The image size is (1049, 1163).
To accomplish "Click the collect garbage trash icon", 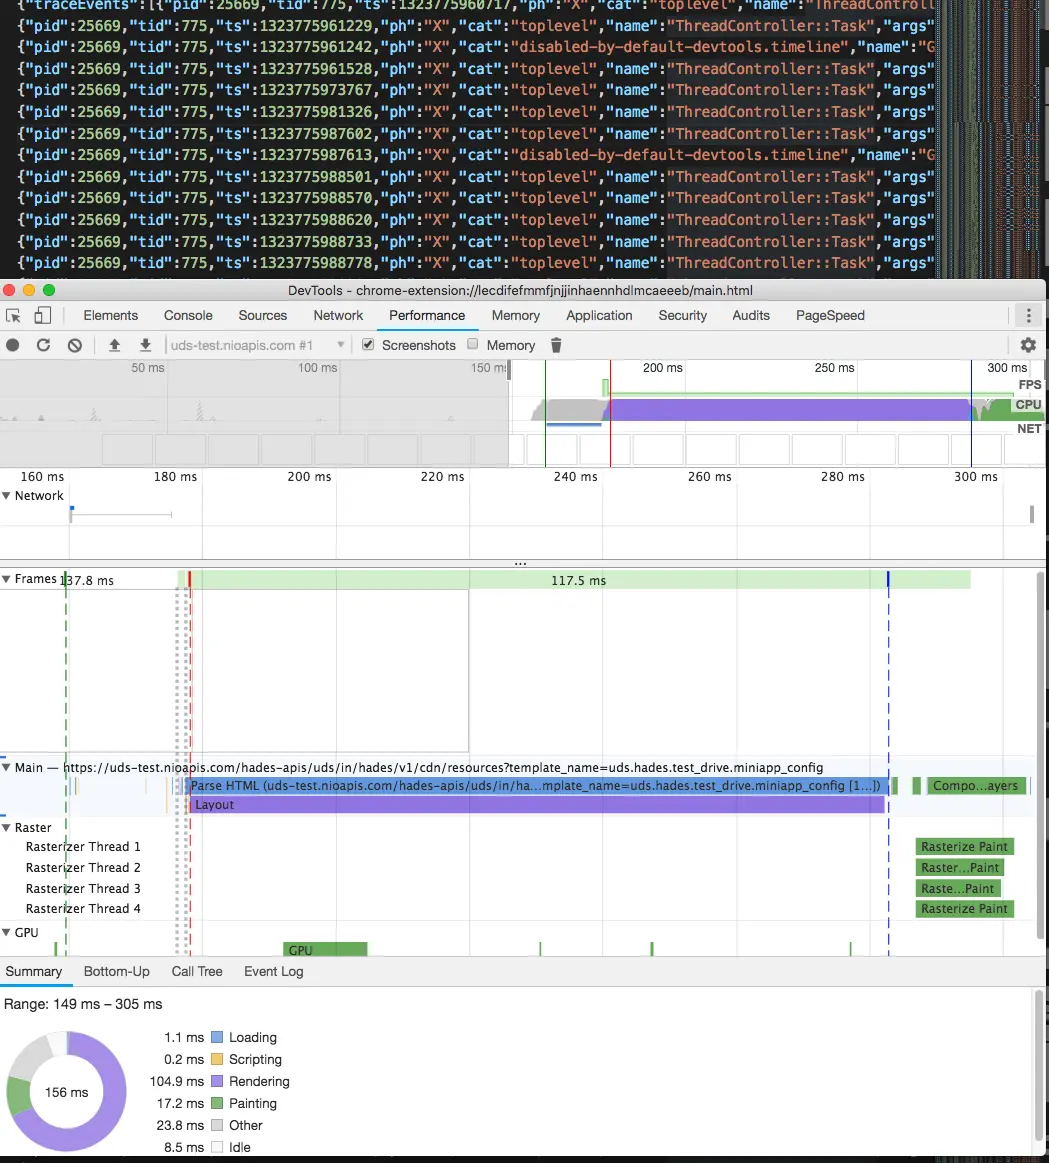I will 557,345.
